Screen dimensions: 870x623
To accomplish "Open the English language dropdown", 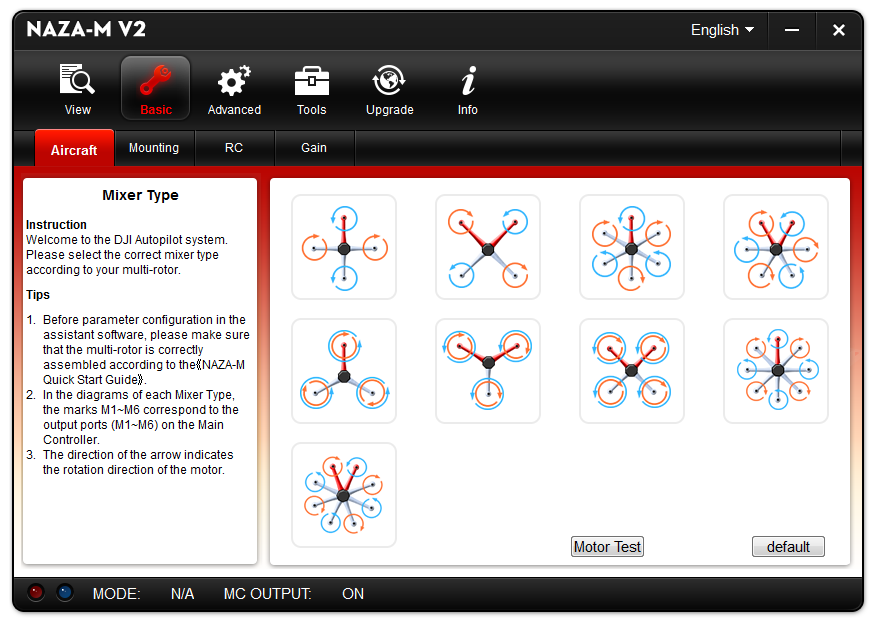I will pyautogui.click(x=722, y=30).
